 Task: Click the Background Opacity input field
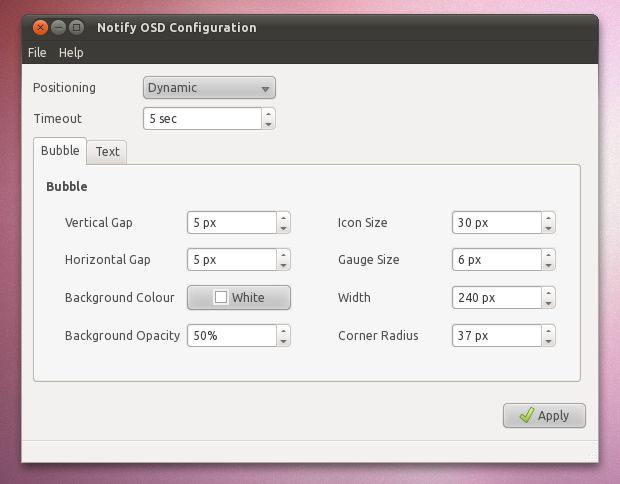[232, 336]
